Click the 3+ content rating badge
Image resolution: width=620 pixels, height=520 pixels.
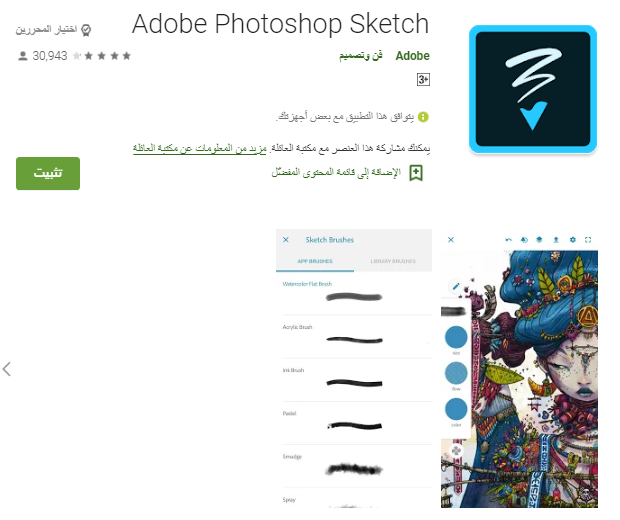(x=423, y=79)
